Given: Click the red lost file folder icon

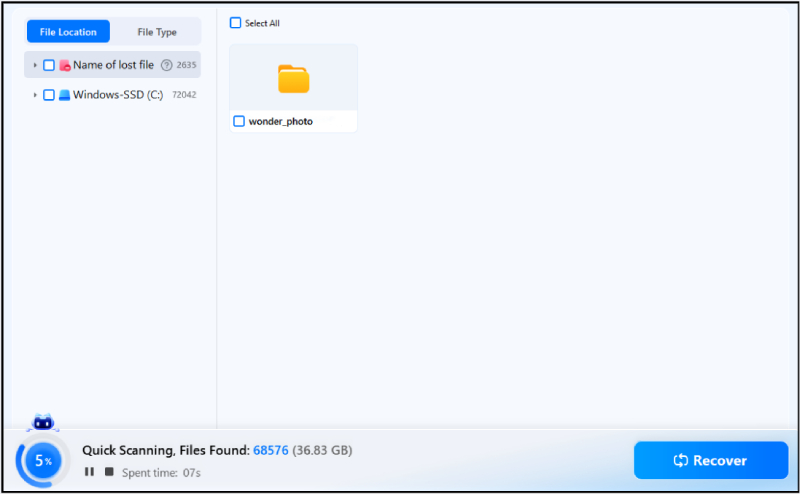Looking at the screenshot, I should coord(65,65).
